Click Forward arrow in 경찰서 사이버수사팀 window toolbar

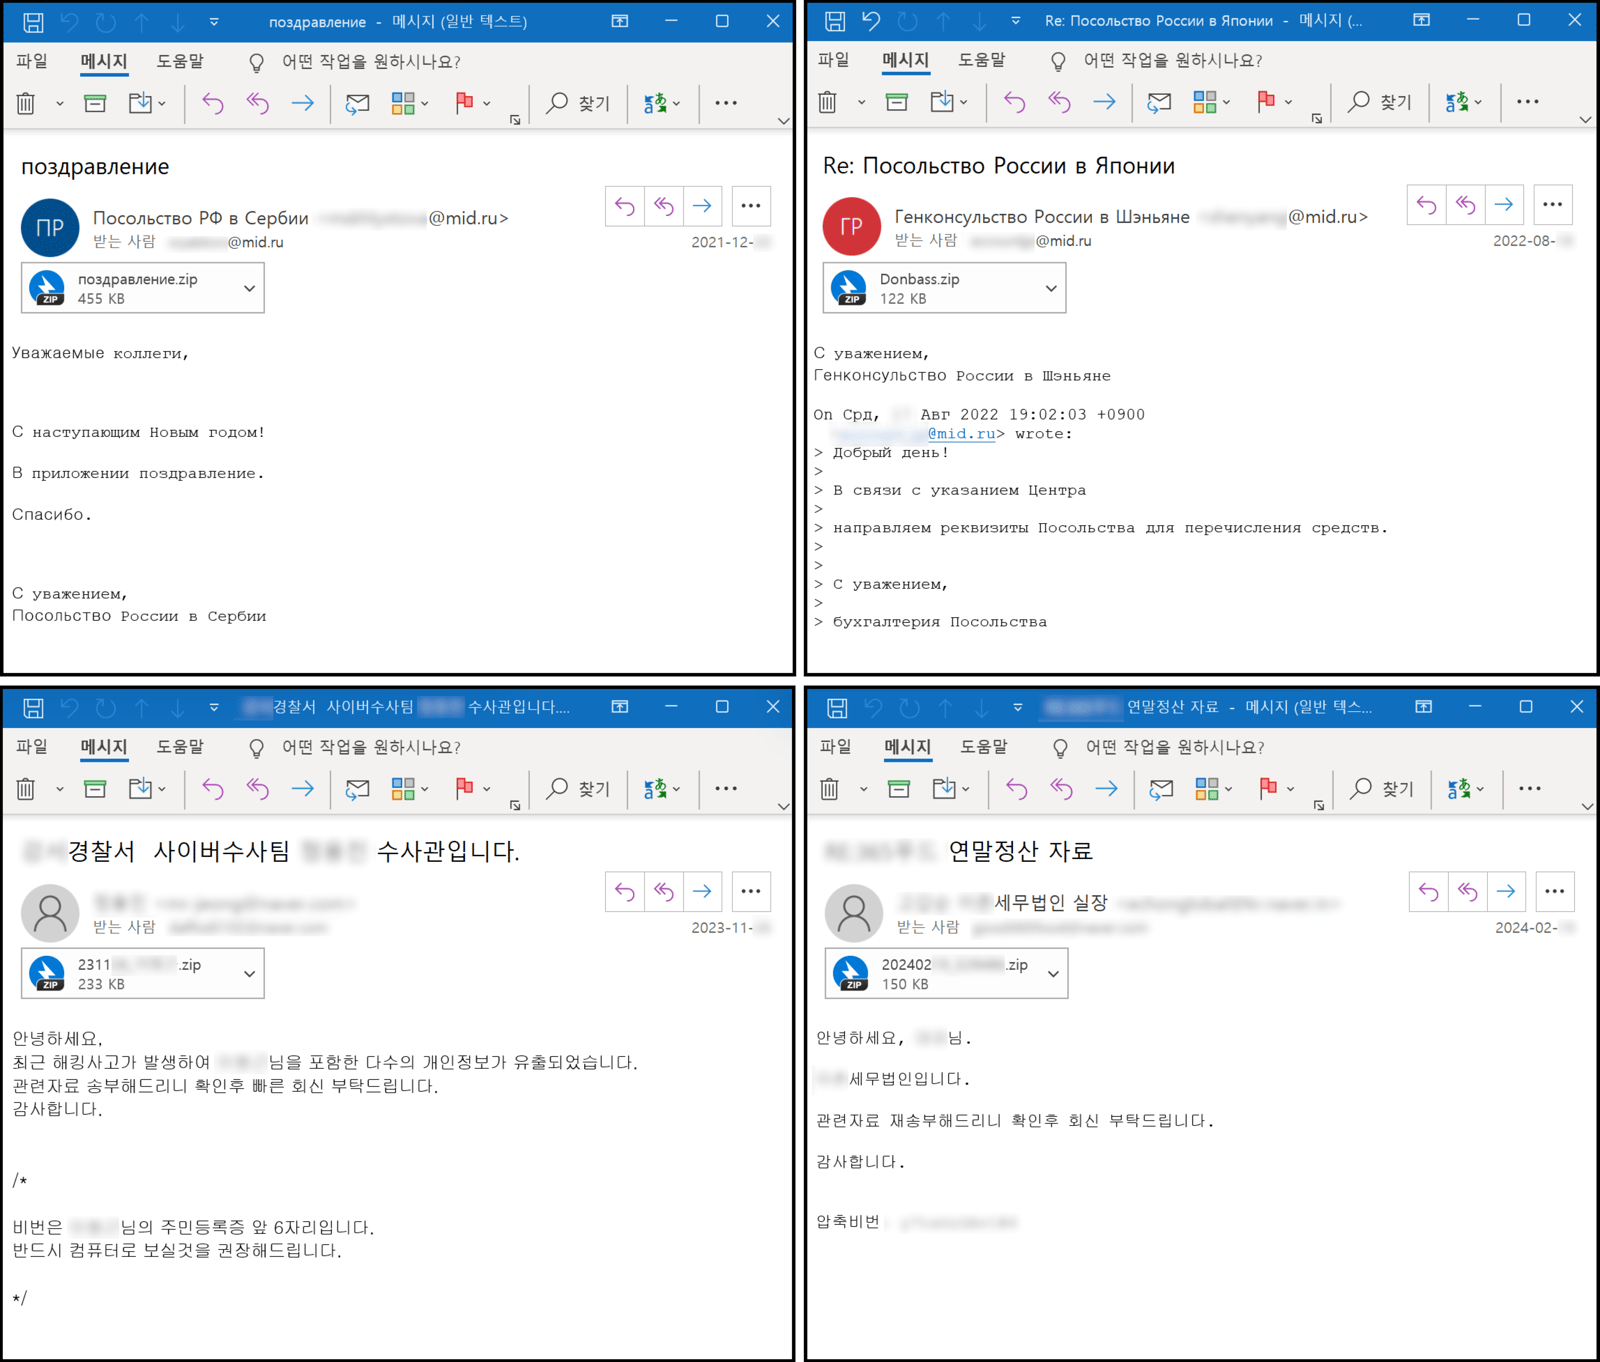303,789
